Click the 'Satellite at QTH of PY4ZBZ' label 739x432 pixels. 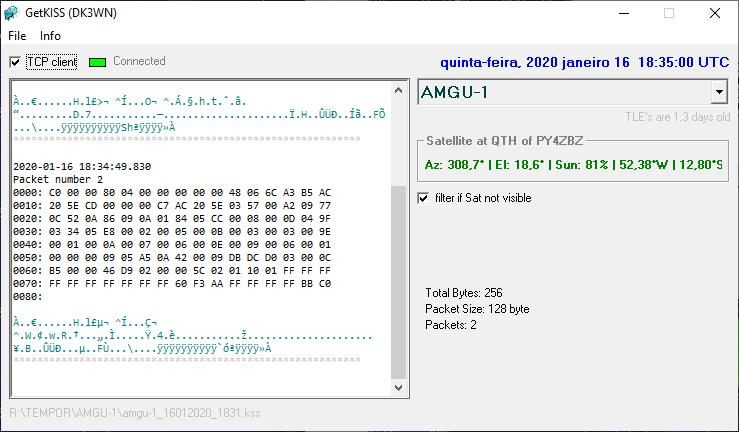coord(504,140)
